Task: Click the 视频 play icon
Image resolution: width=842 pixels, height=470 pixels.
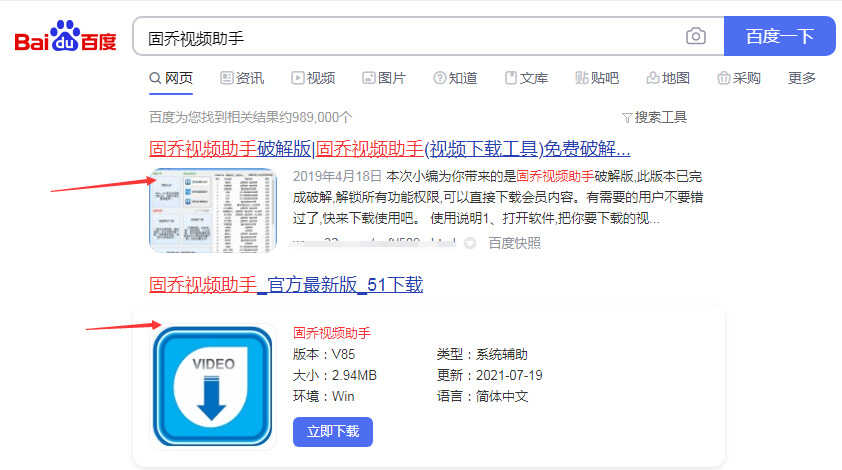Action: point(297,78)
